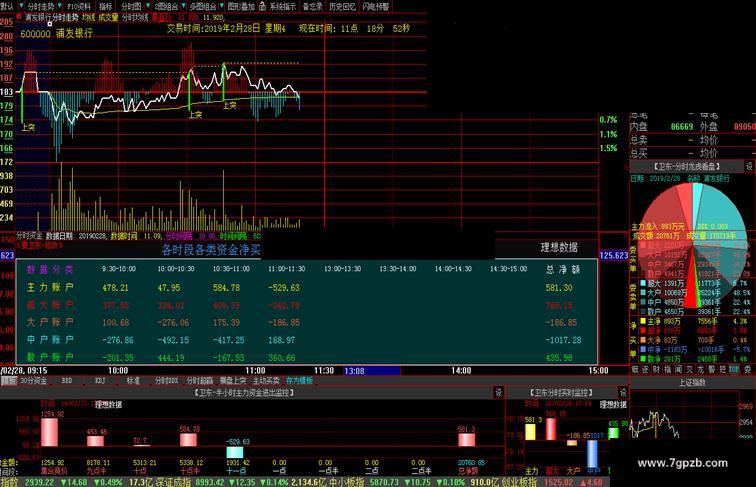Click the 设 settings button of 分时龙虎看盘 panel
The width and height of the screenshot is (756, 487).
pyautogui.click(x=749, y=166)
